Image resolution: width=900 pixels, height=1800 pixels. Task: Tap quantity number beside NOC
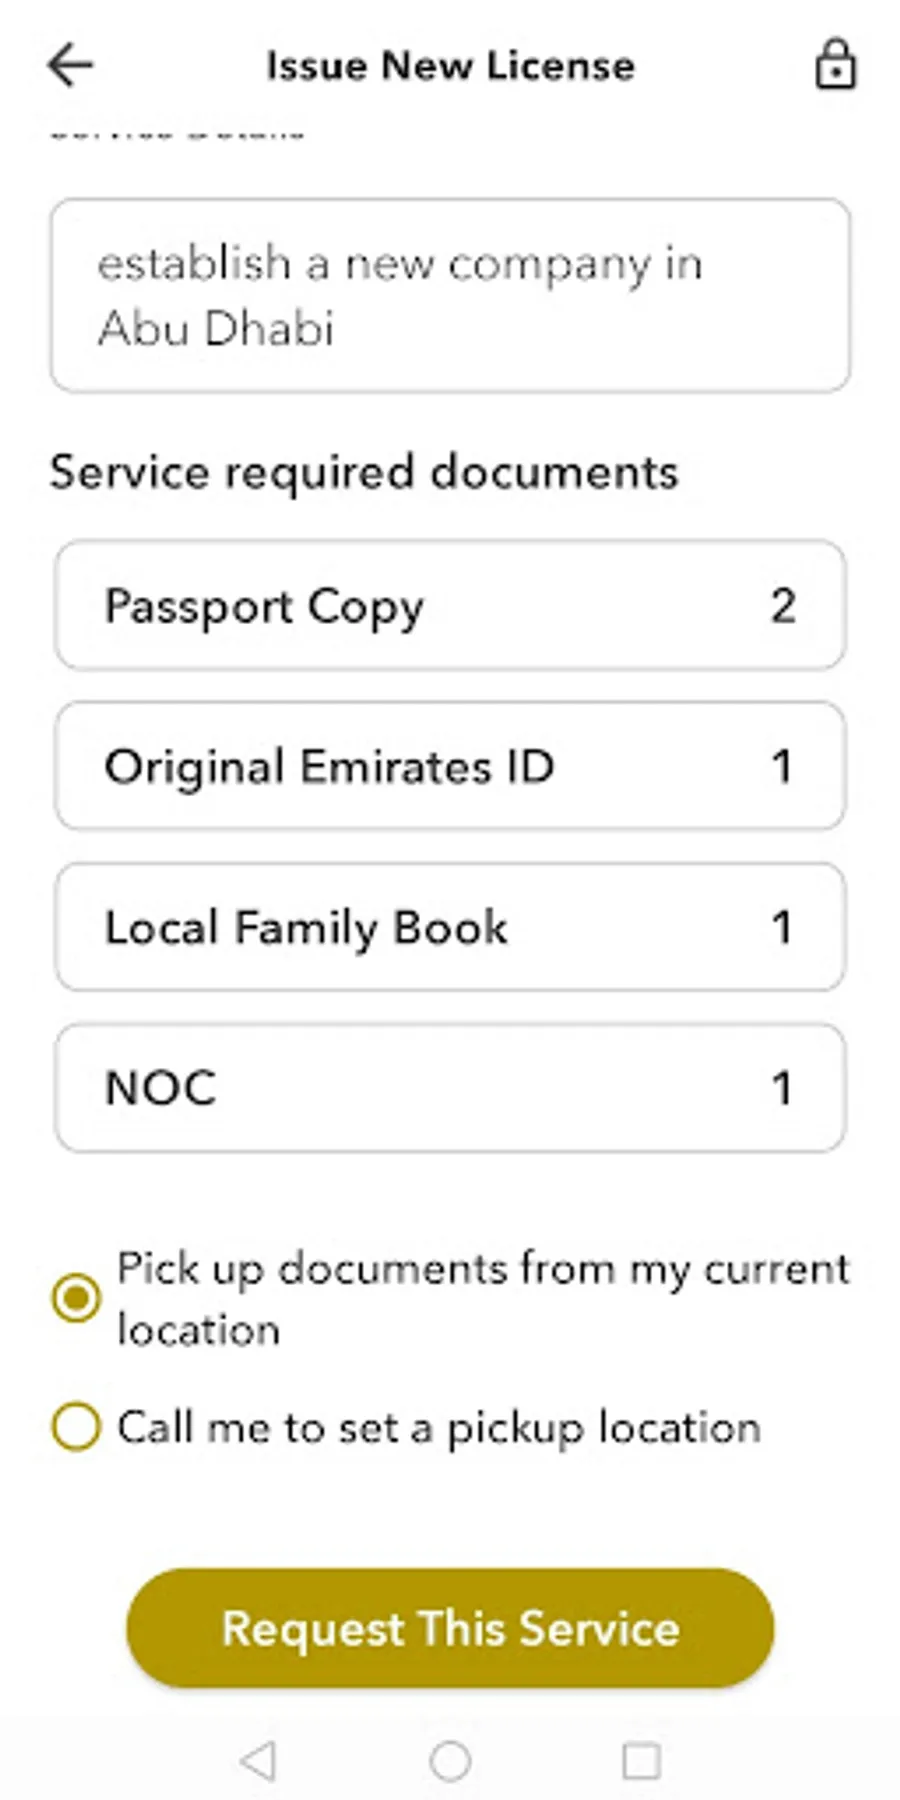[782, 1089]
